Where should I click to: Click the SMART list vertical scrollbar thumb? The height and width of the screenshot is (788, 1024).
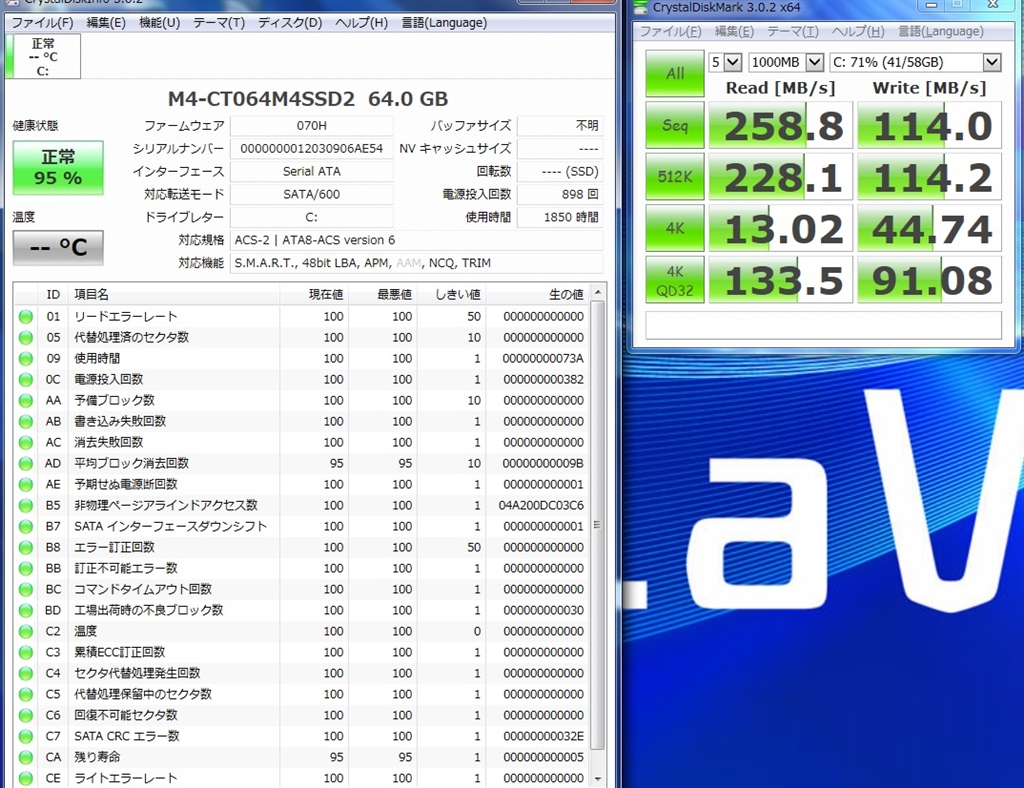pos(598,526)
